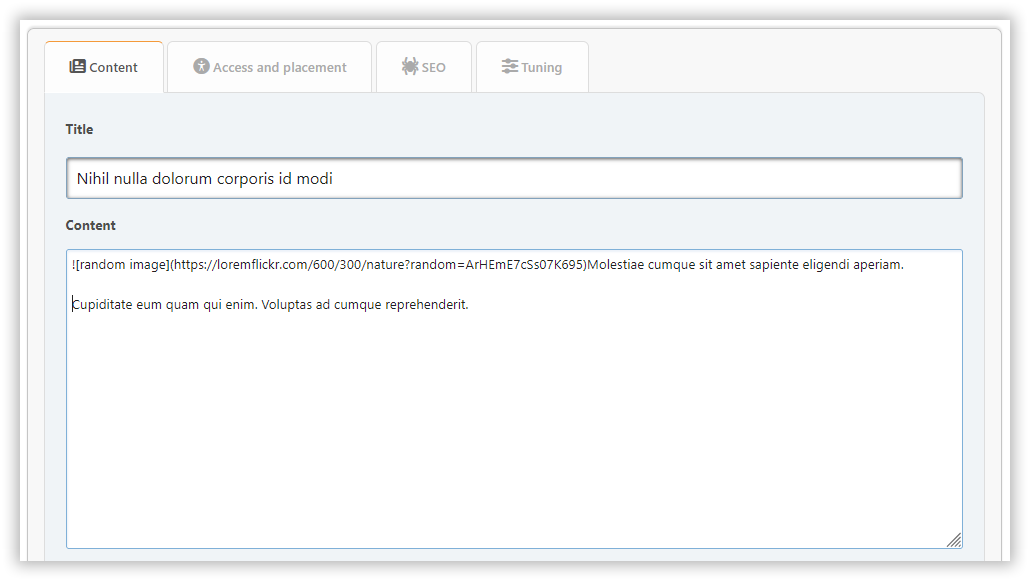
Task: Click the newspaper icon on Content tab
Action: click(77, 67)
